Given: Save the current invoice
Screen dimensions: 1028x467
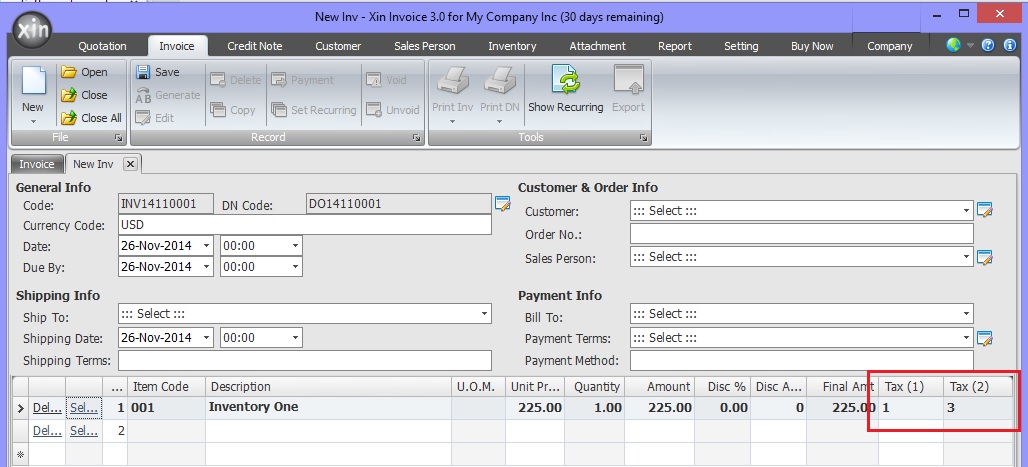Looking at the screenshot, I should [157, 72].
